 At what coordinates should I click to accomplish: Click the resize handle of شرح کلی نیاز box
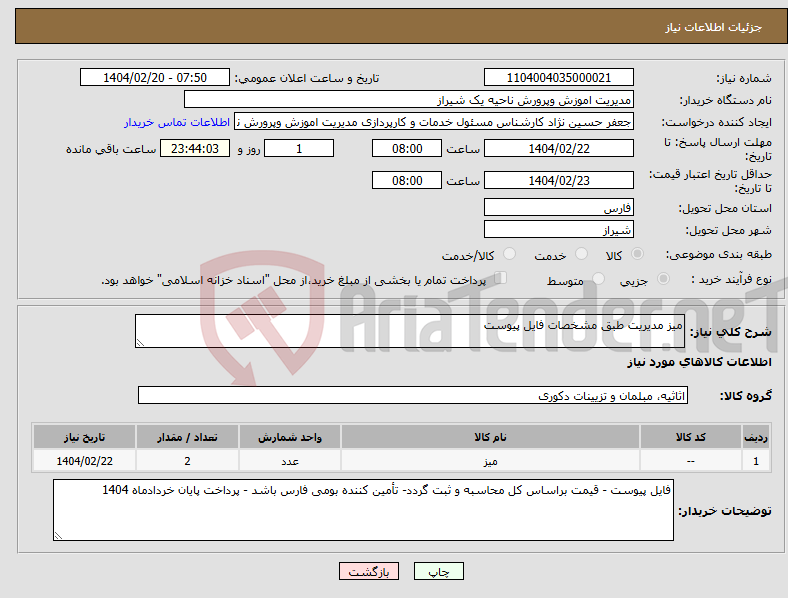[x=140, y=343]
